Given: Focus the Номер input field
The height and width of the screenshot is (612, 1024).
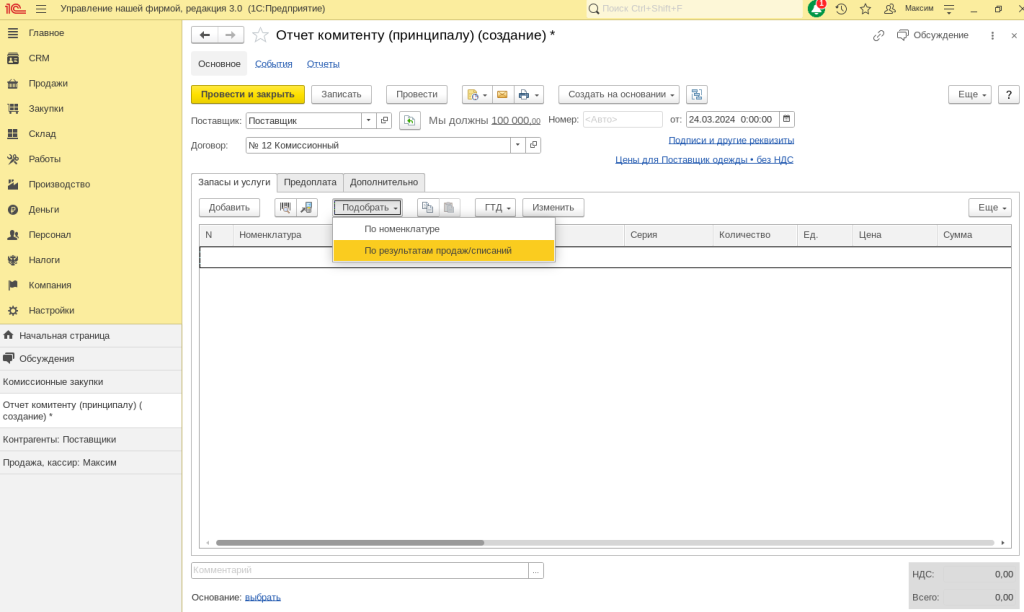Looking at the screenshot, I should tap(622, 120).
